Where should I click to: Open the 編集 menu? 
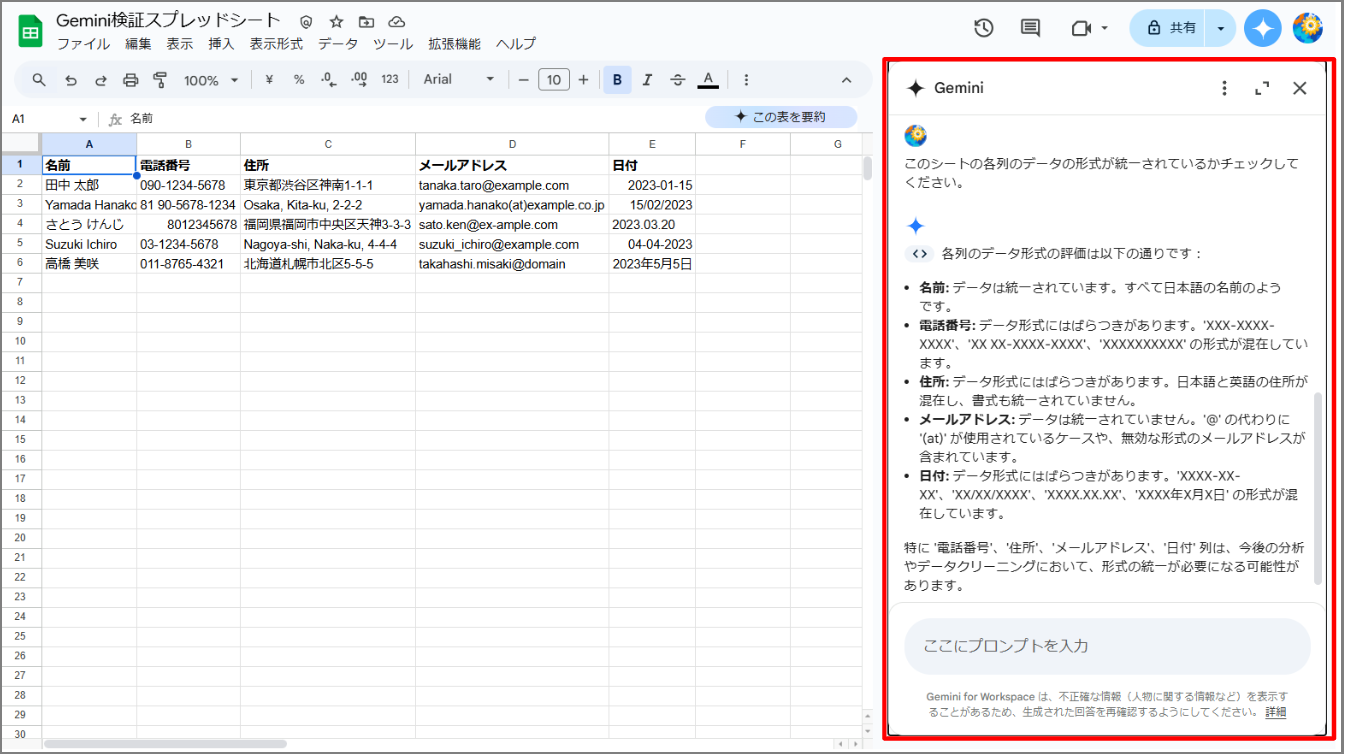pyautogui.click(x=138, y=44)
